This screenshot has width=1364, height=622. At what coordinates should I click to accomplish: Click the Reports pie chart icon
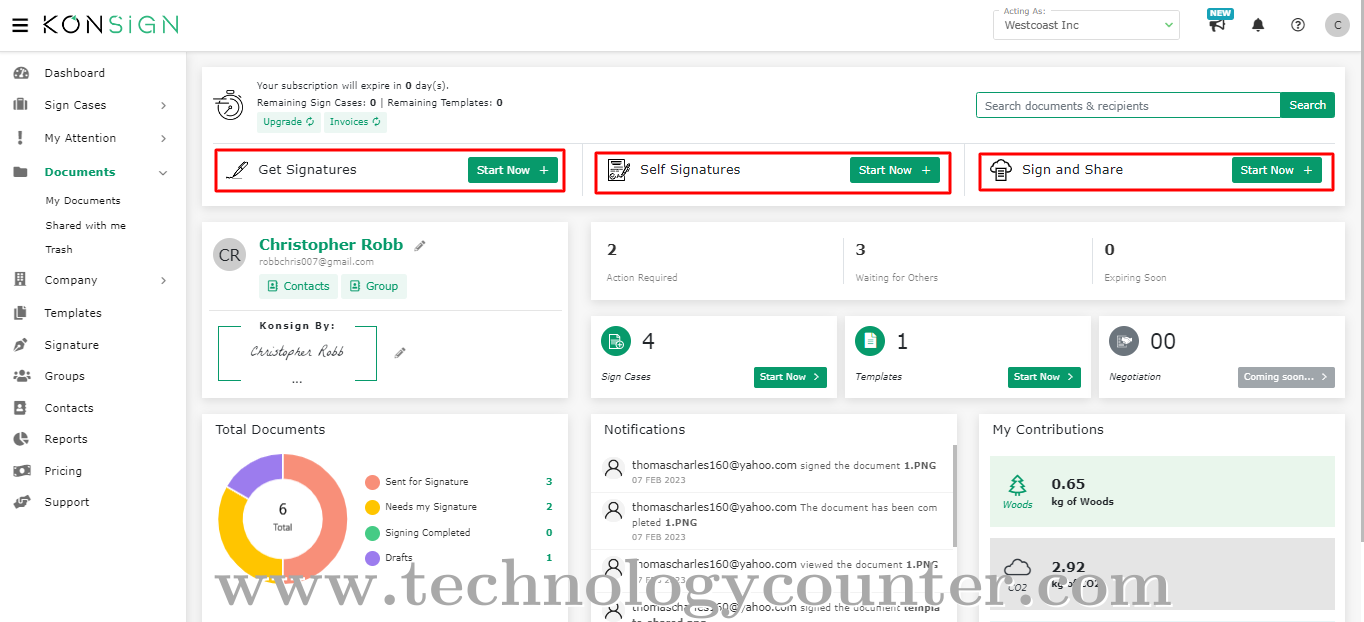click(21, 439)
